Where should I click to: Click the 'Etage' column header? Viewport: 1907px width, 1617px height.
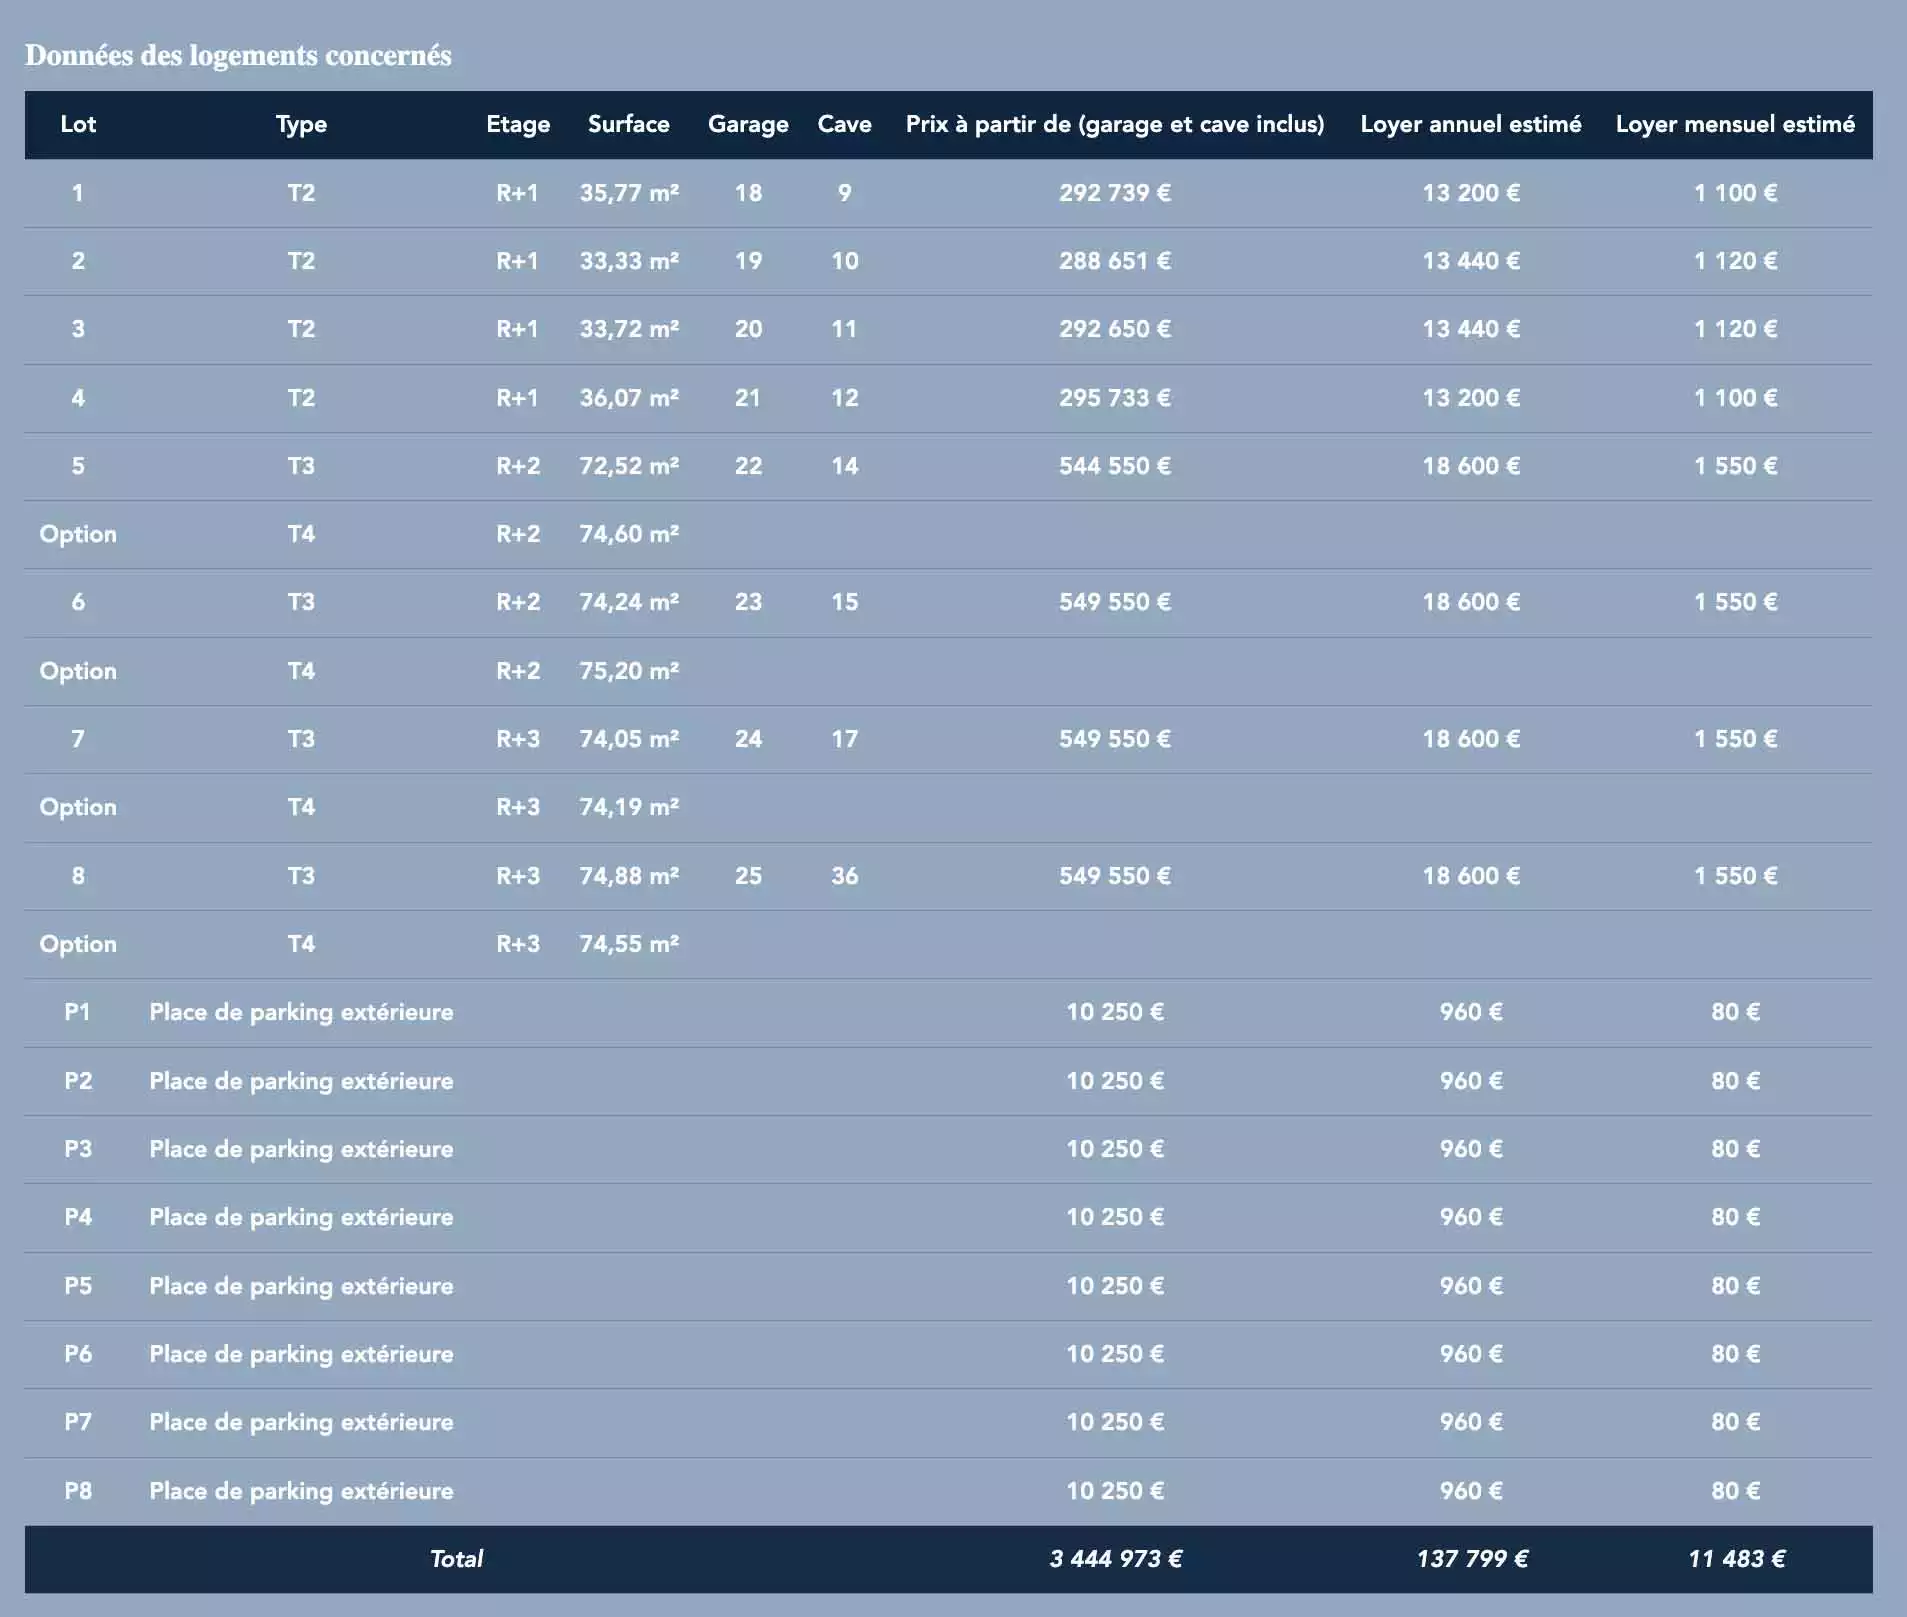(x=518, y=124)
